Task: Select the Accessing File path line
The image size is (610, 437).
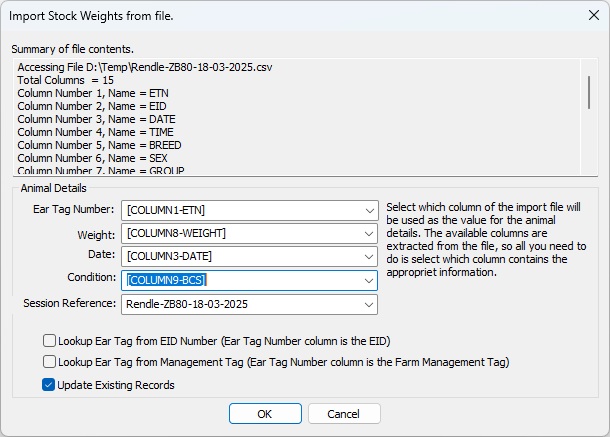Action: click(x=145, y=67)
